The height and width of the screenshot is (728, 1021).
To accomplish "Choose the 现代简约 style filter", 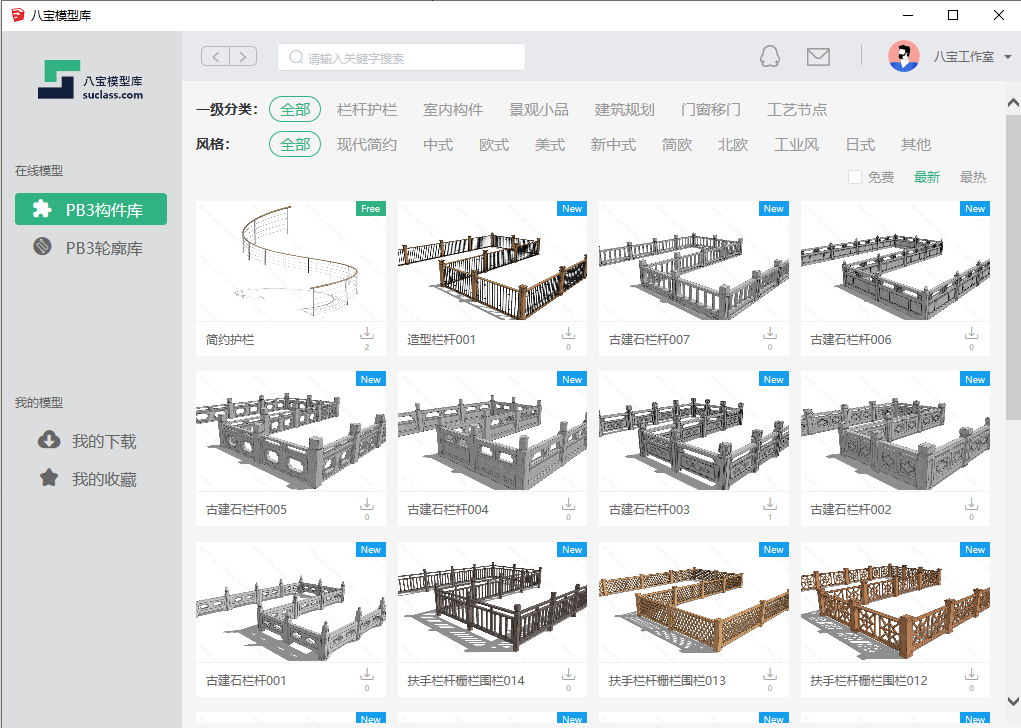I will pyautogui.click(x=367, y=145).
